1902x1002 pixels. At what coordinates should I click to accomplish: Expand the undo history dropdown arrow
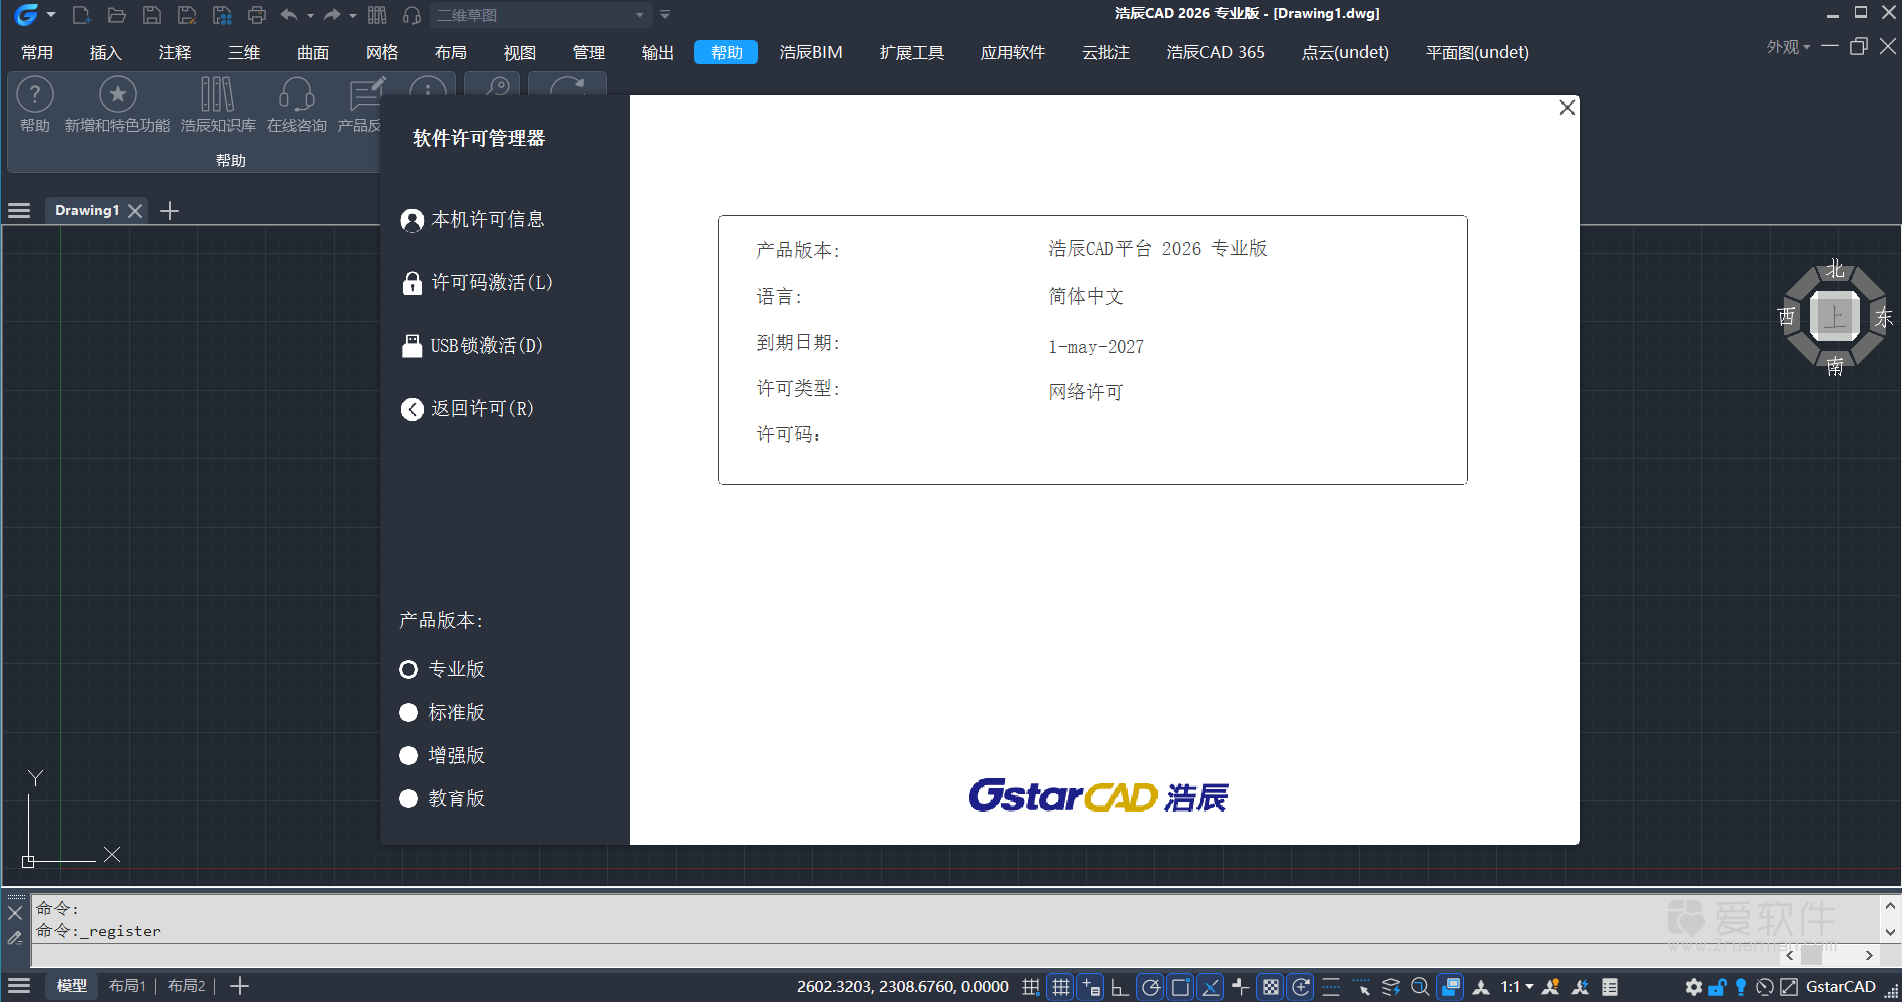[x=310, y=15]
